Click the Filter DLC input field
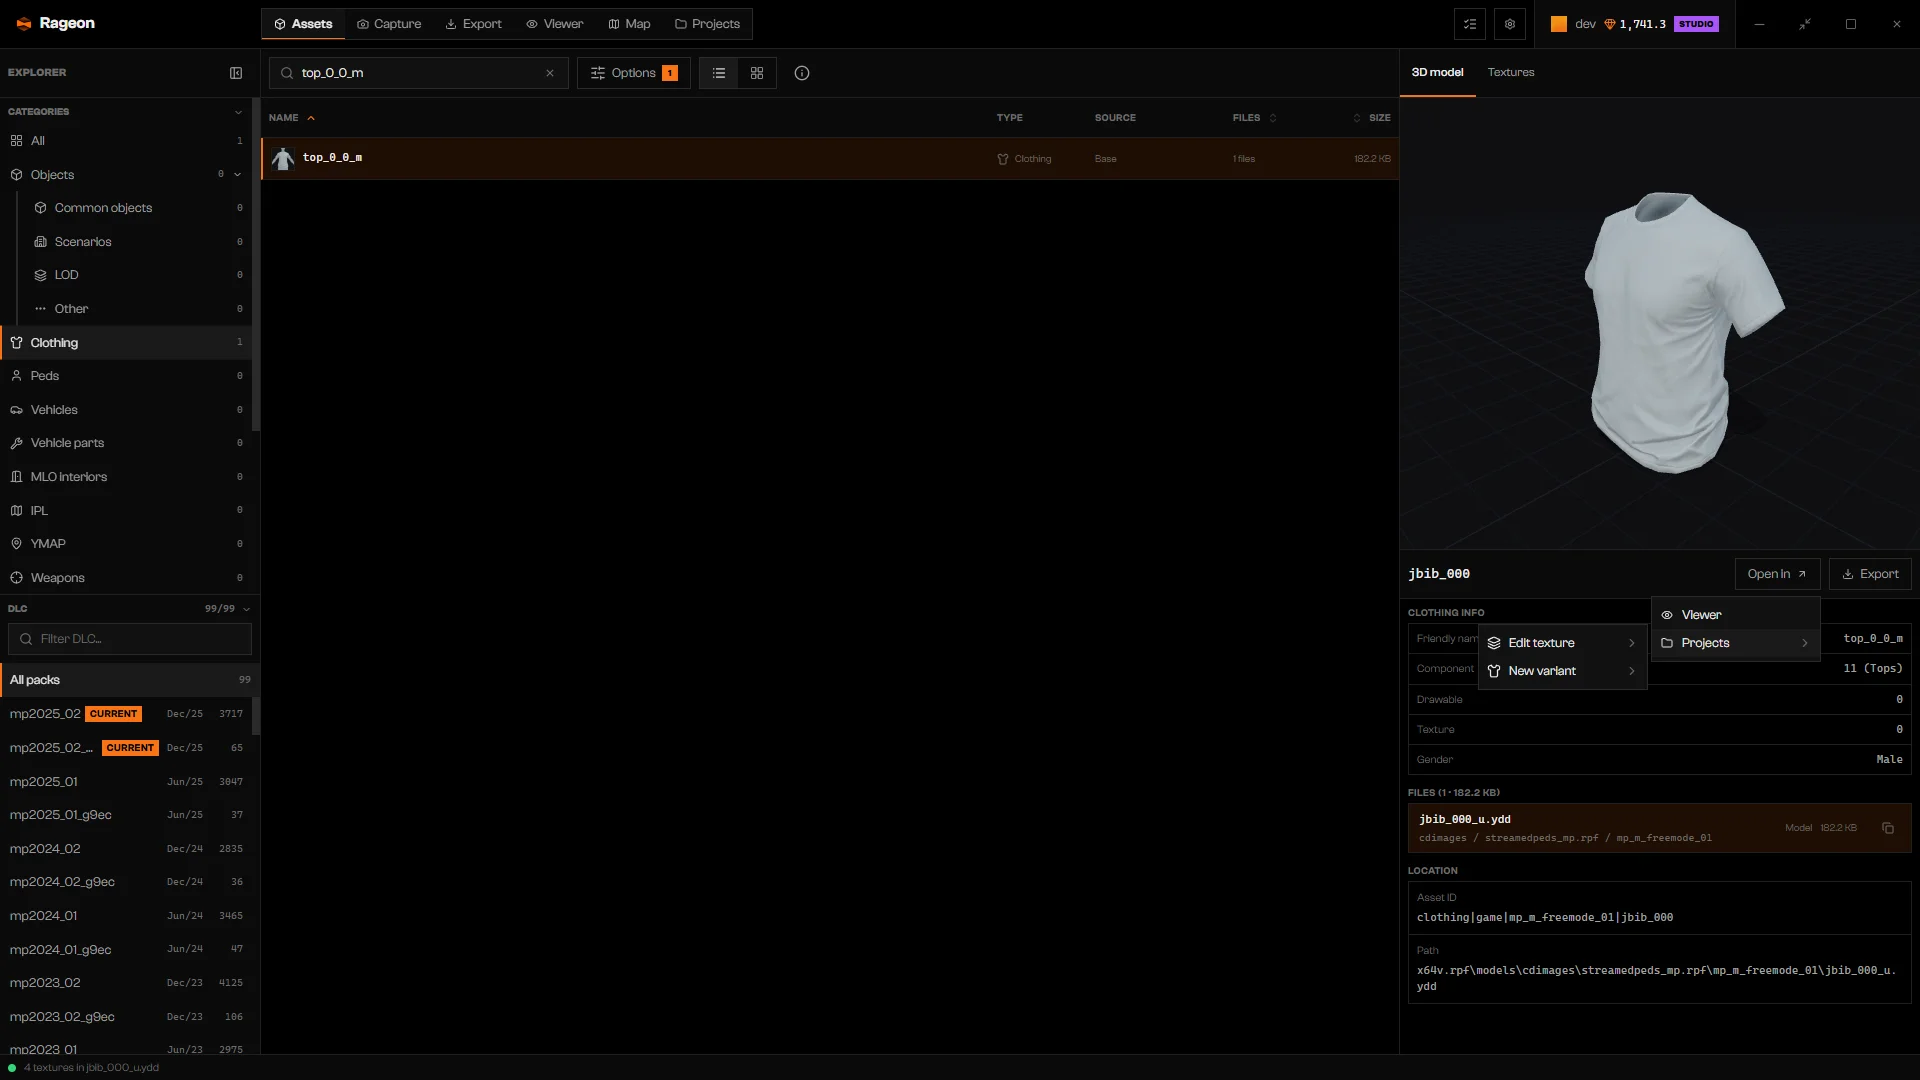The height and width of the screenshot is (1080, 1920). [130, 639]
